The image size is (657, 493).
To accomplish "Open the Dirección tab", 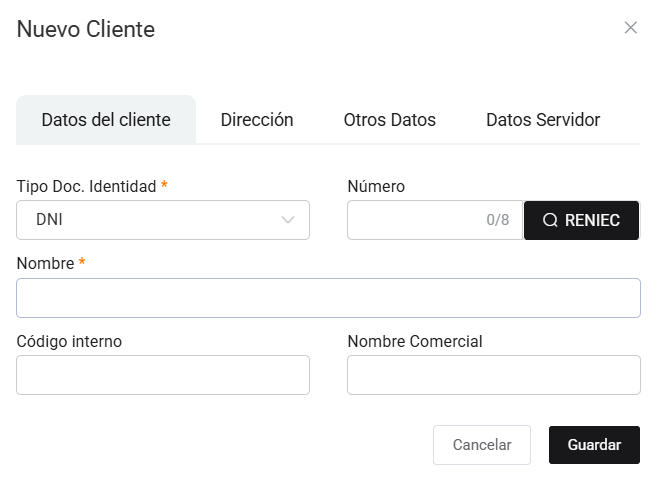I will pyautogui.click(x=257, y=120).
